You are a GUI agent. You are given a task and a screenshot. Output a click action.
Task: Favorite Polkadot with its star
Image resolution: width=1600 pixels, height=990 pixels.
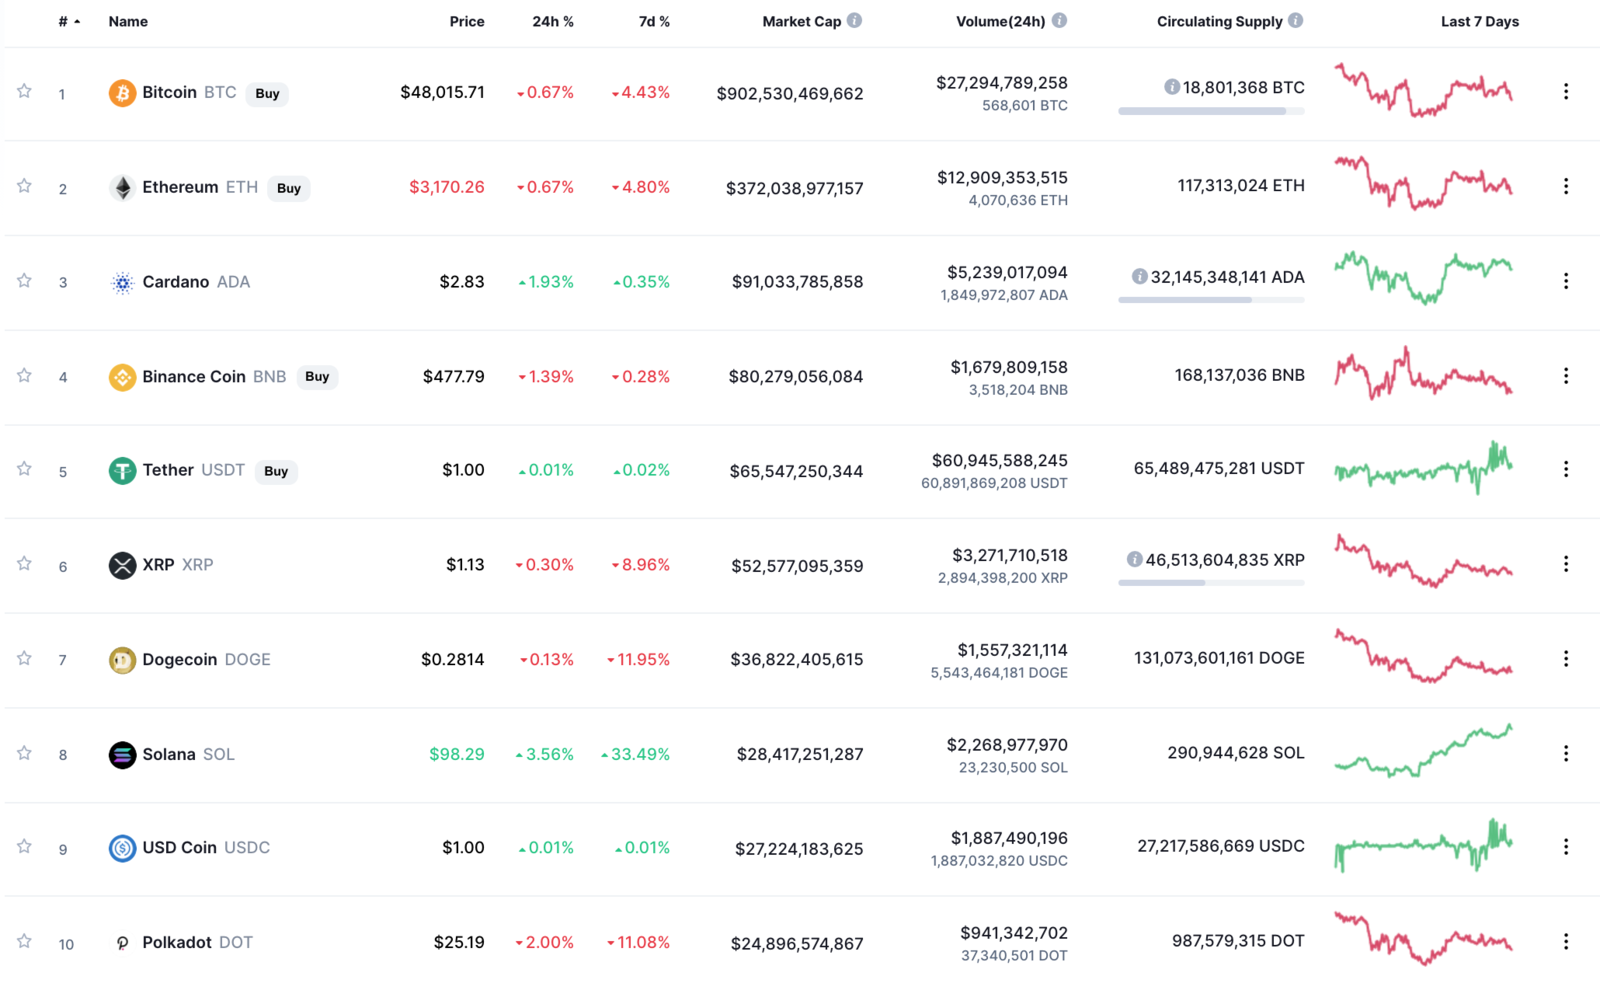24,942
